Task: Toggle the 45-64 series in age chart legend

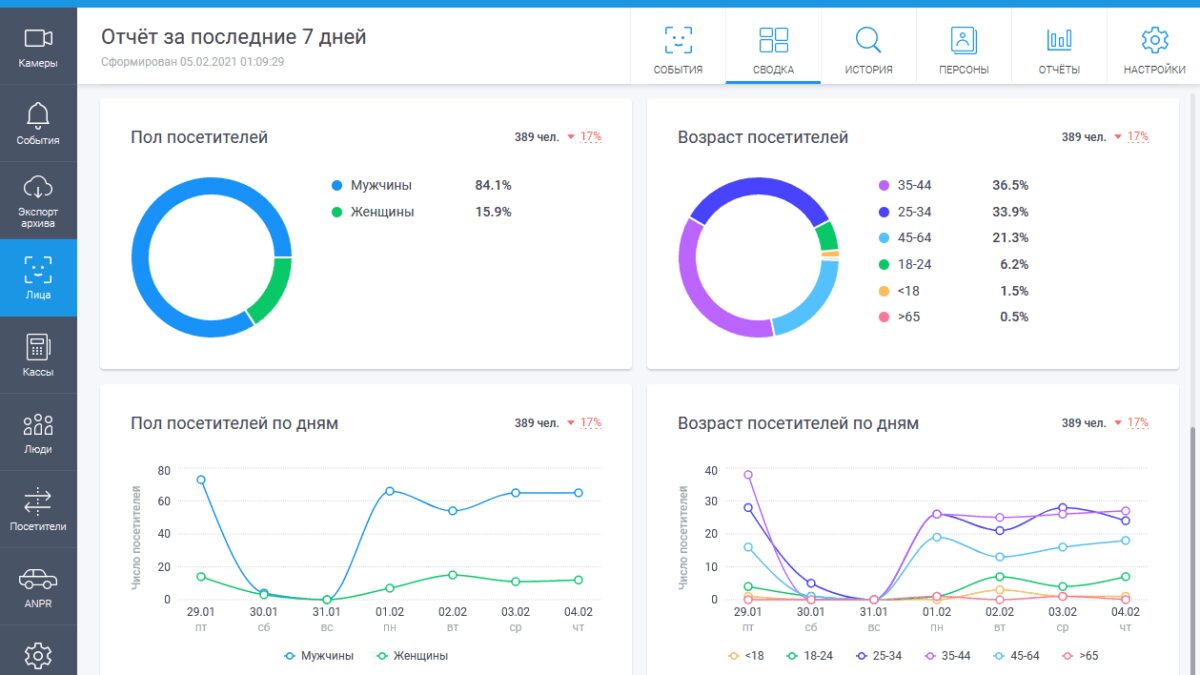Action: pos(1019,656)
